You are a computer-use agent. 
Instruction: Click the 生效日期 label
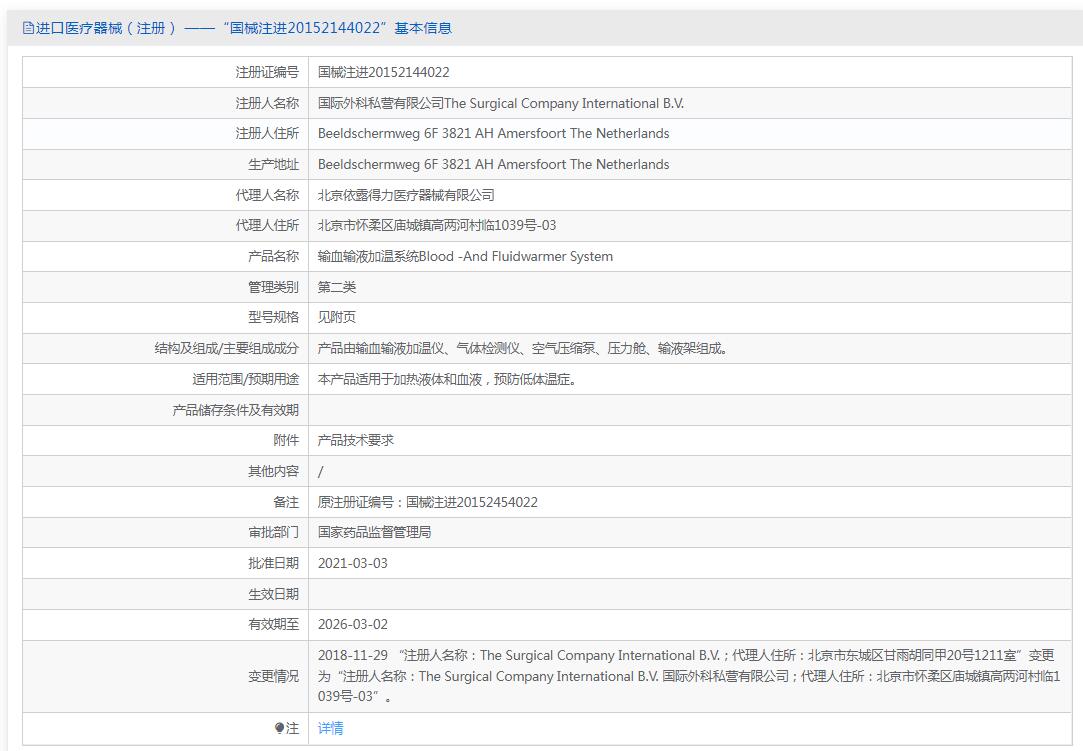[x=273, y=594]
